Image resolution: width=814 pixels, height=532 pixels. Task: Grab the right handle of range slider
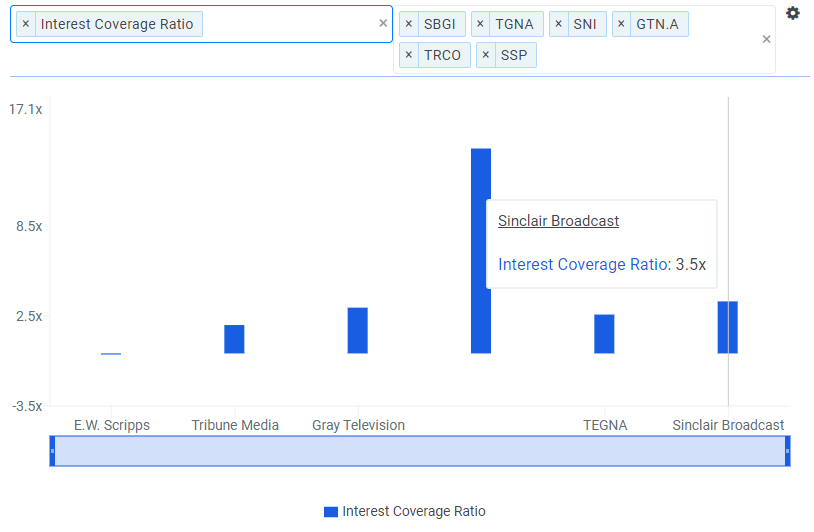click(787, 451)
